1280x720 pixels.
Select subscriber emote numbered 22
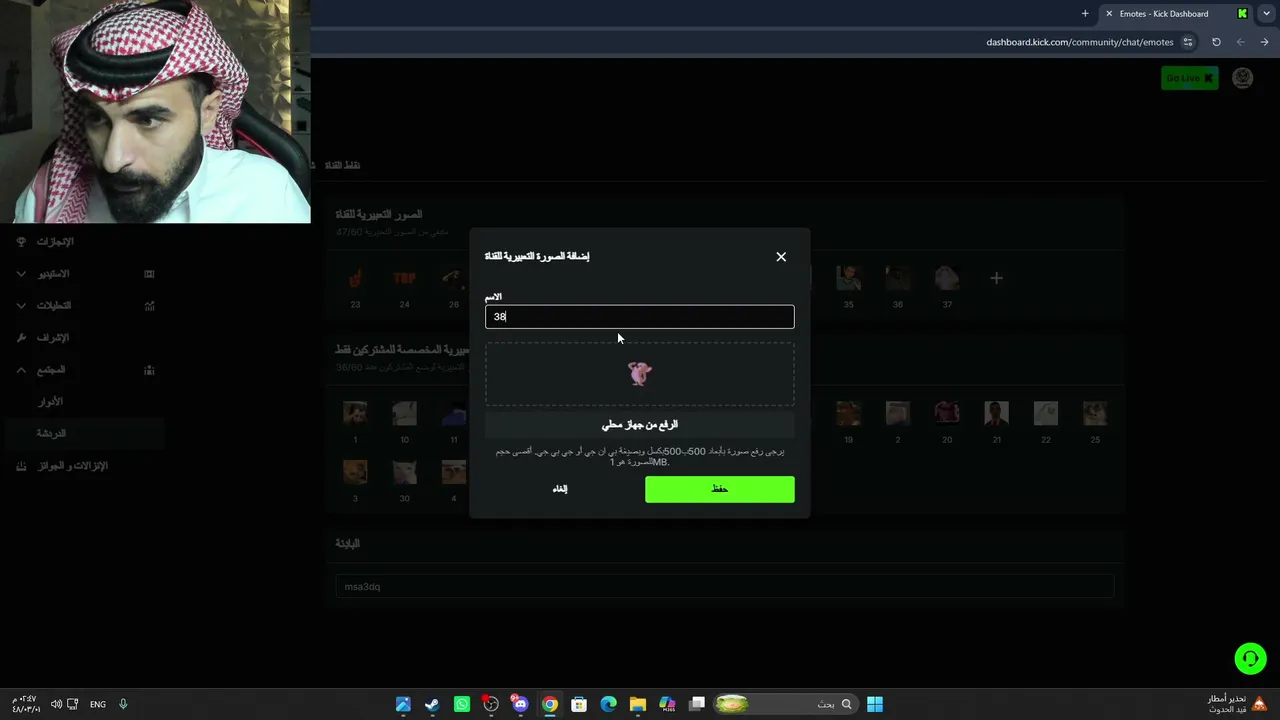coord(1046,413)
